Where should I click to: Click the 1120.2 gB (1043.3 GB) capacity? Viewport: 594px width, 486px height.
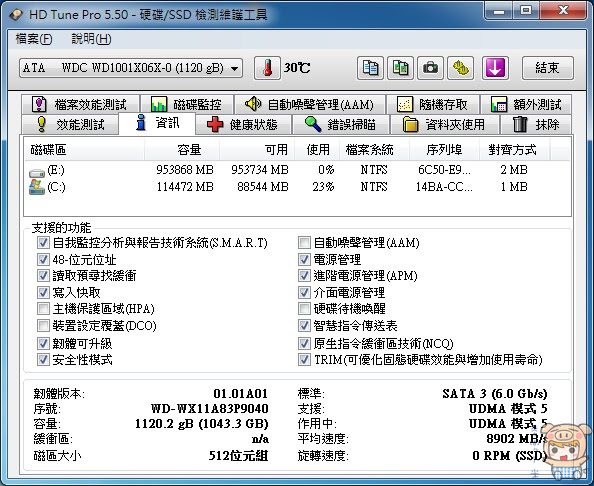pos(202,423)
